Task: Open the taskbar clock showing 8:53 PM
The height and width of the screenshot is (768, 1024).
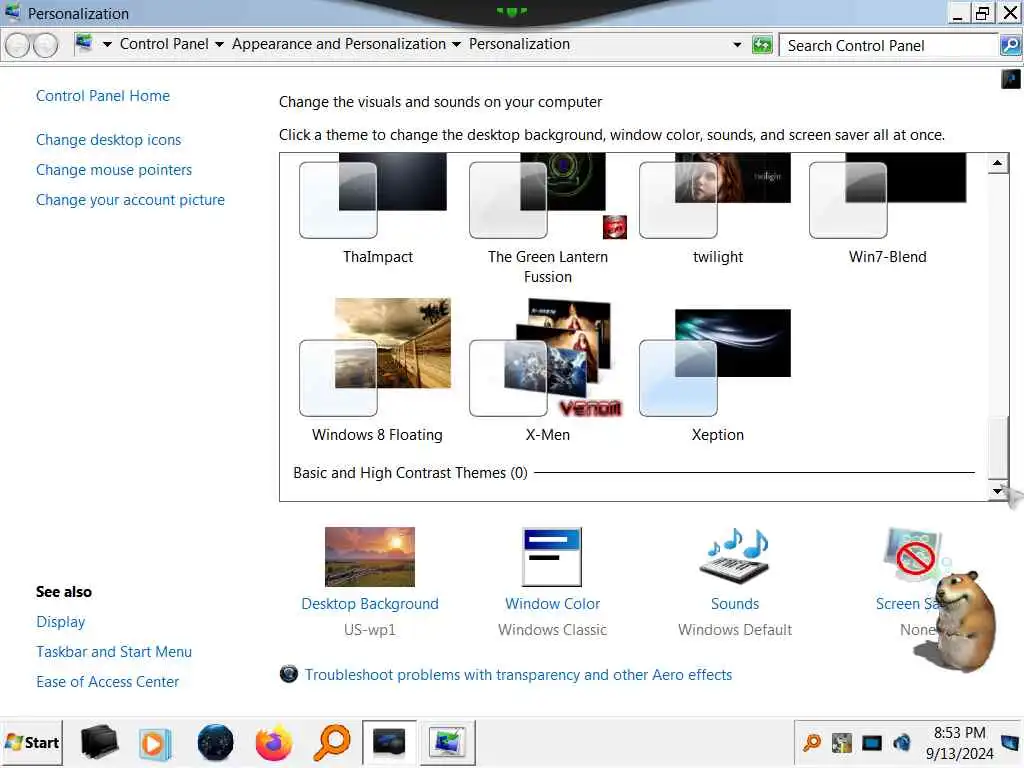Action: tap(959, 743)
